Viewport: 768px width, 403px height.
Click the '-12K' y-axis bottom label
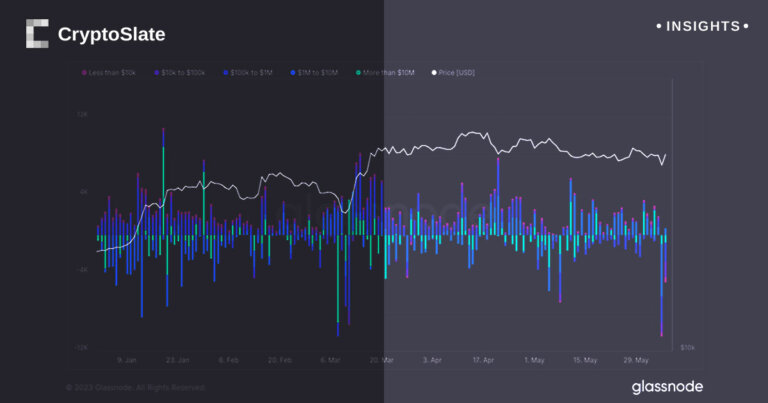[81, 347]
